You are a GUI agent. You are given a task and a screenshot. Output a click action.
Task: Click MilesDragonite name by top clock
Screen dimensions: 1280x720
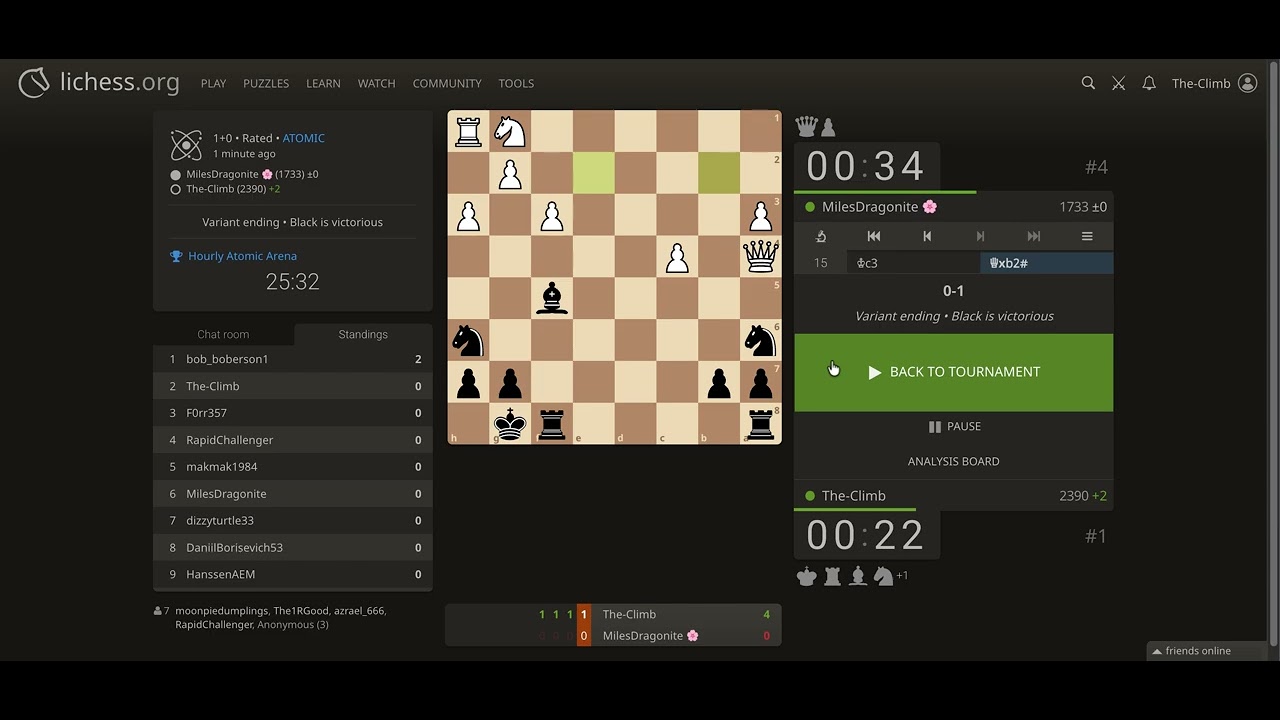coord(870,207)
